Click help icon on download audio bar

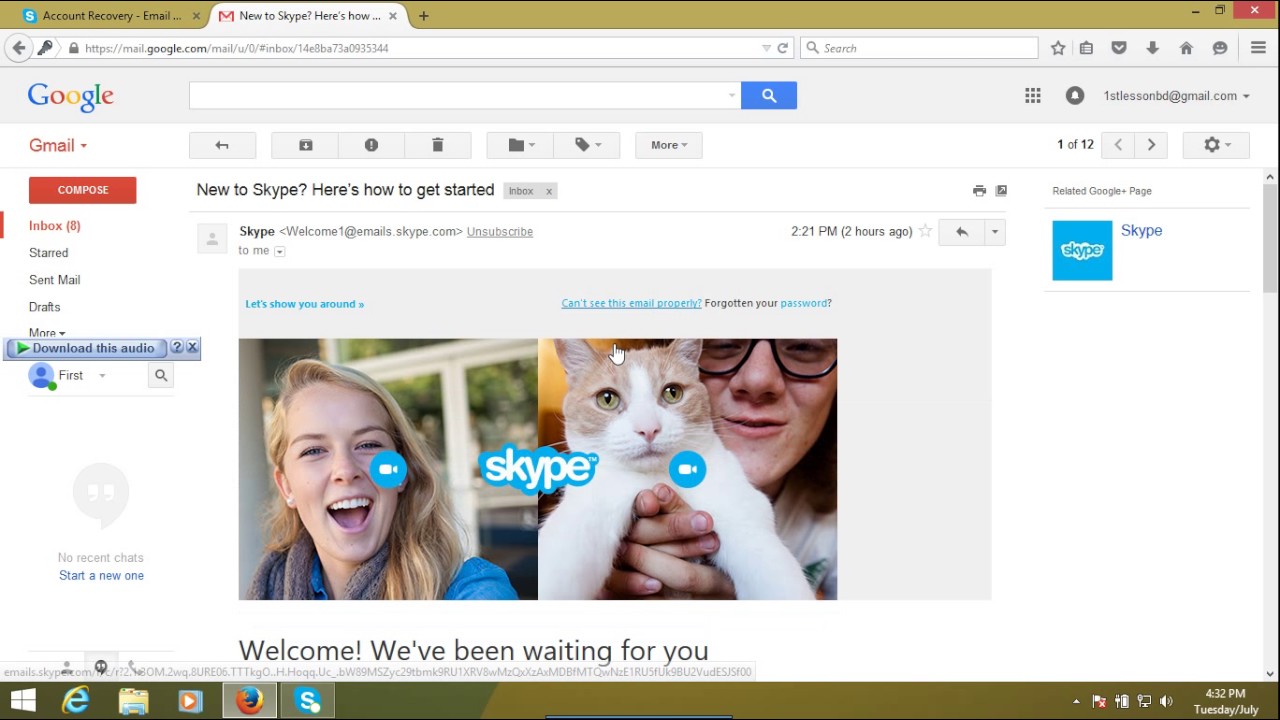(x=177, y=347)
